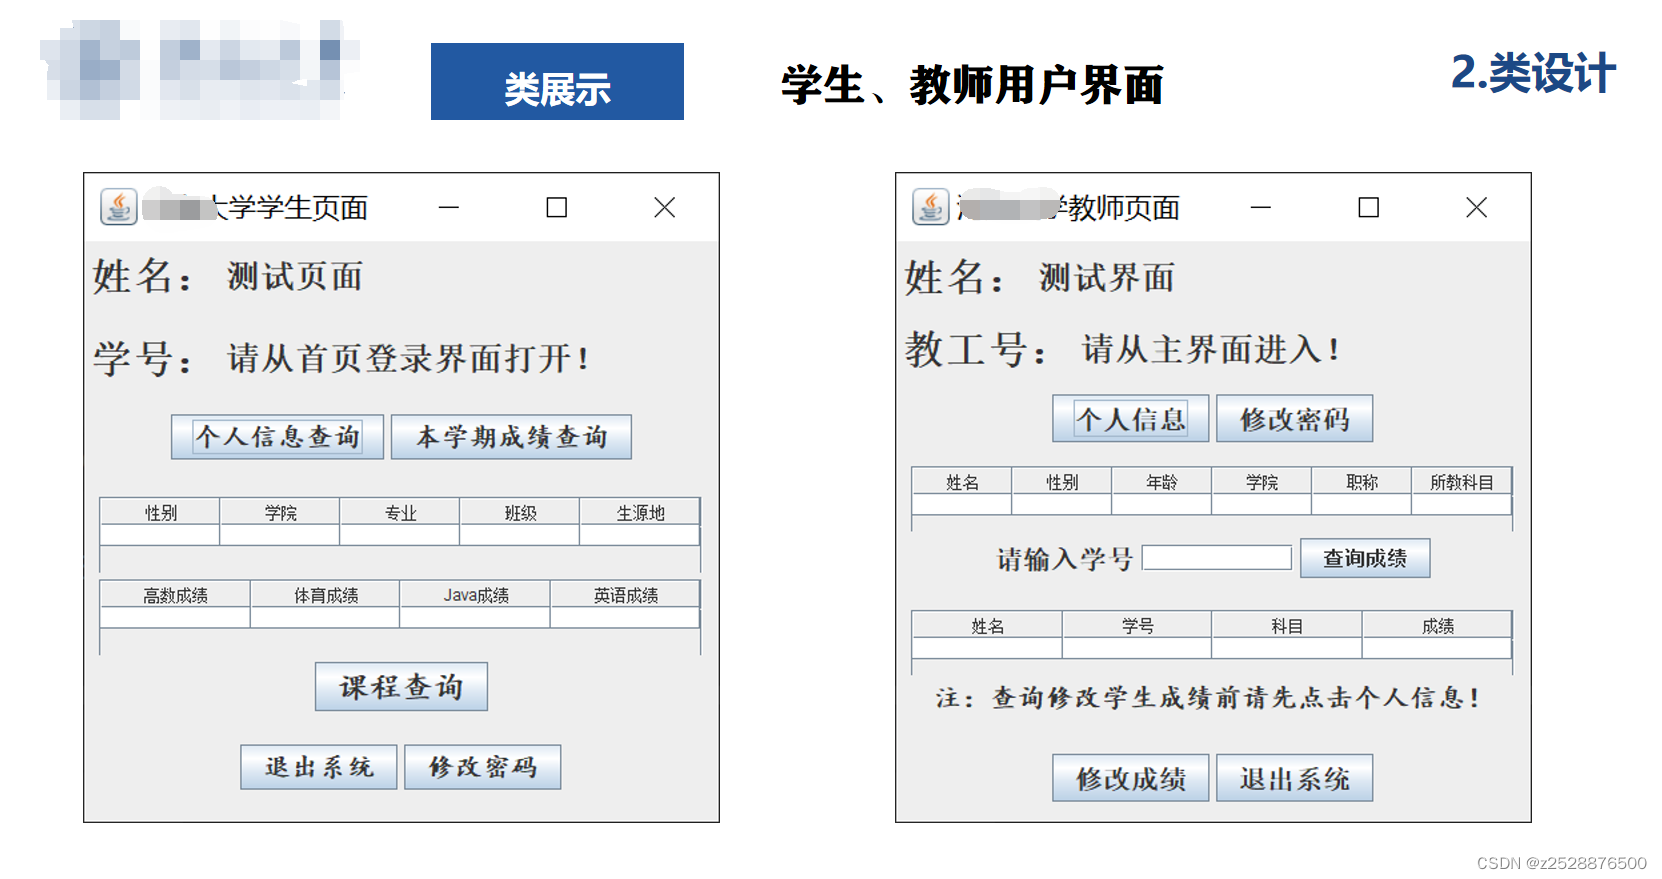1662x879 pixels.
Task: Click the 请输入学号 label
Action: point(1064,559)
